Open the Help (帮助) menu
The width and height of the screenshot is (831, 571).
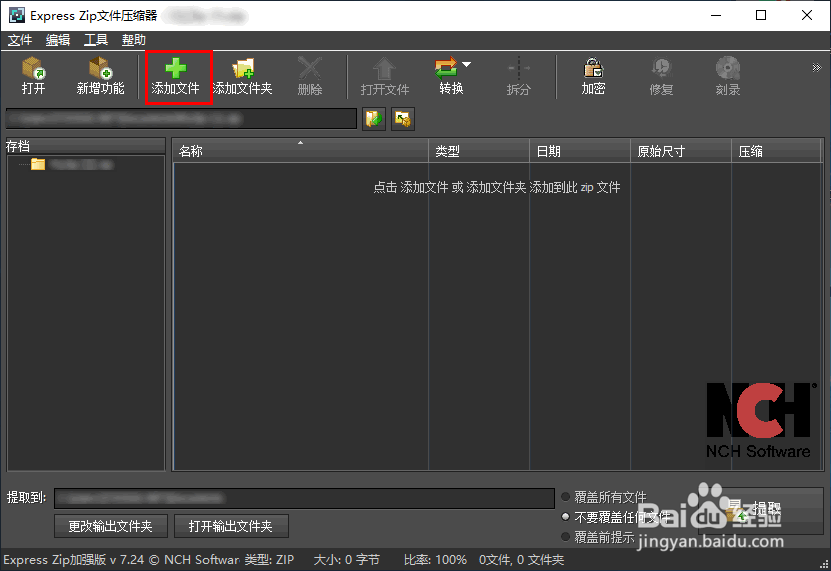(134, 40)
